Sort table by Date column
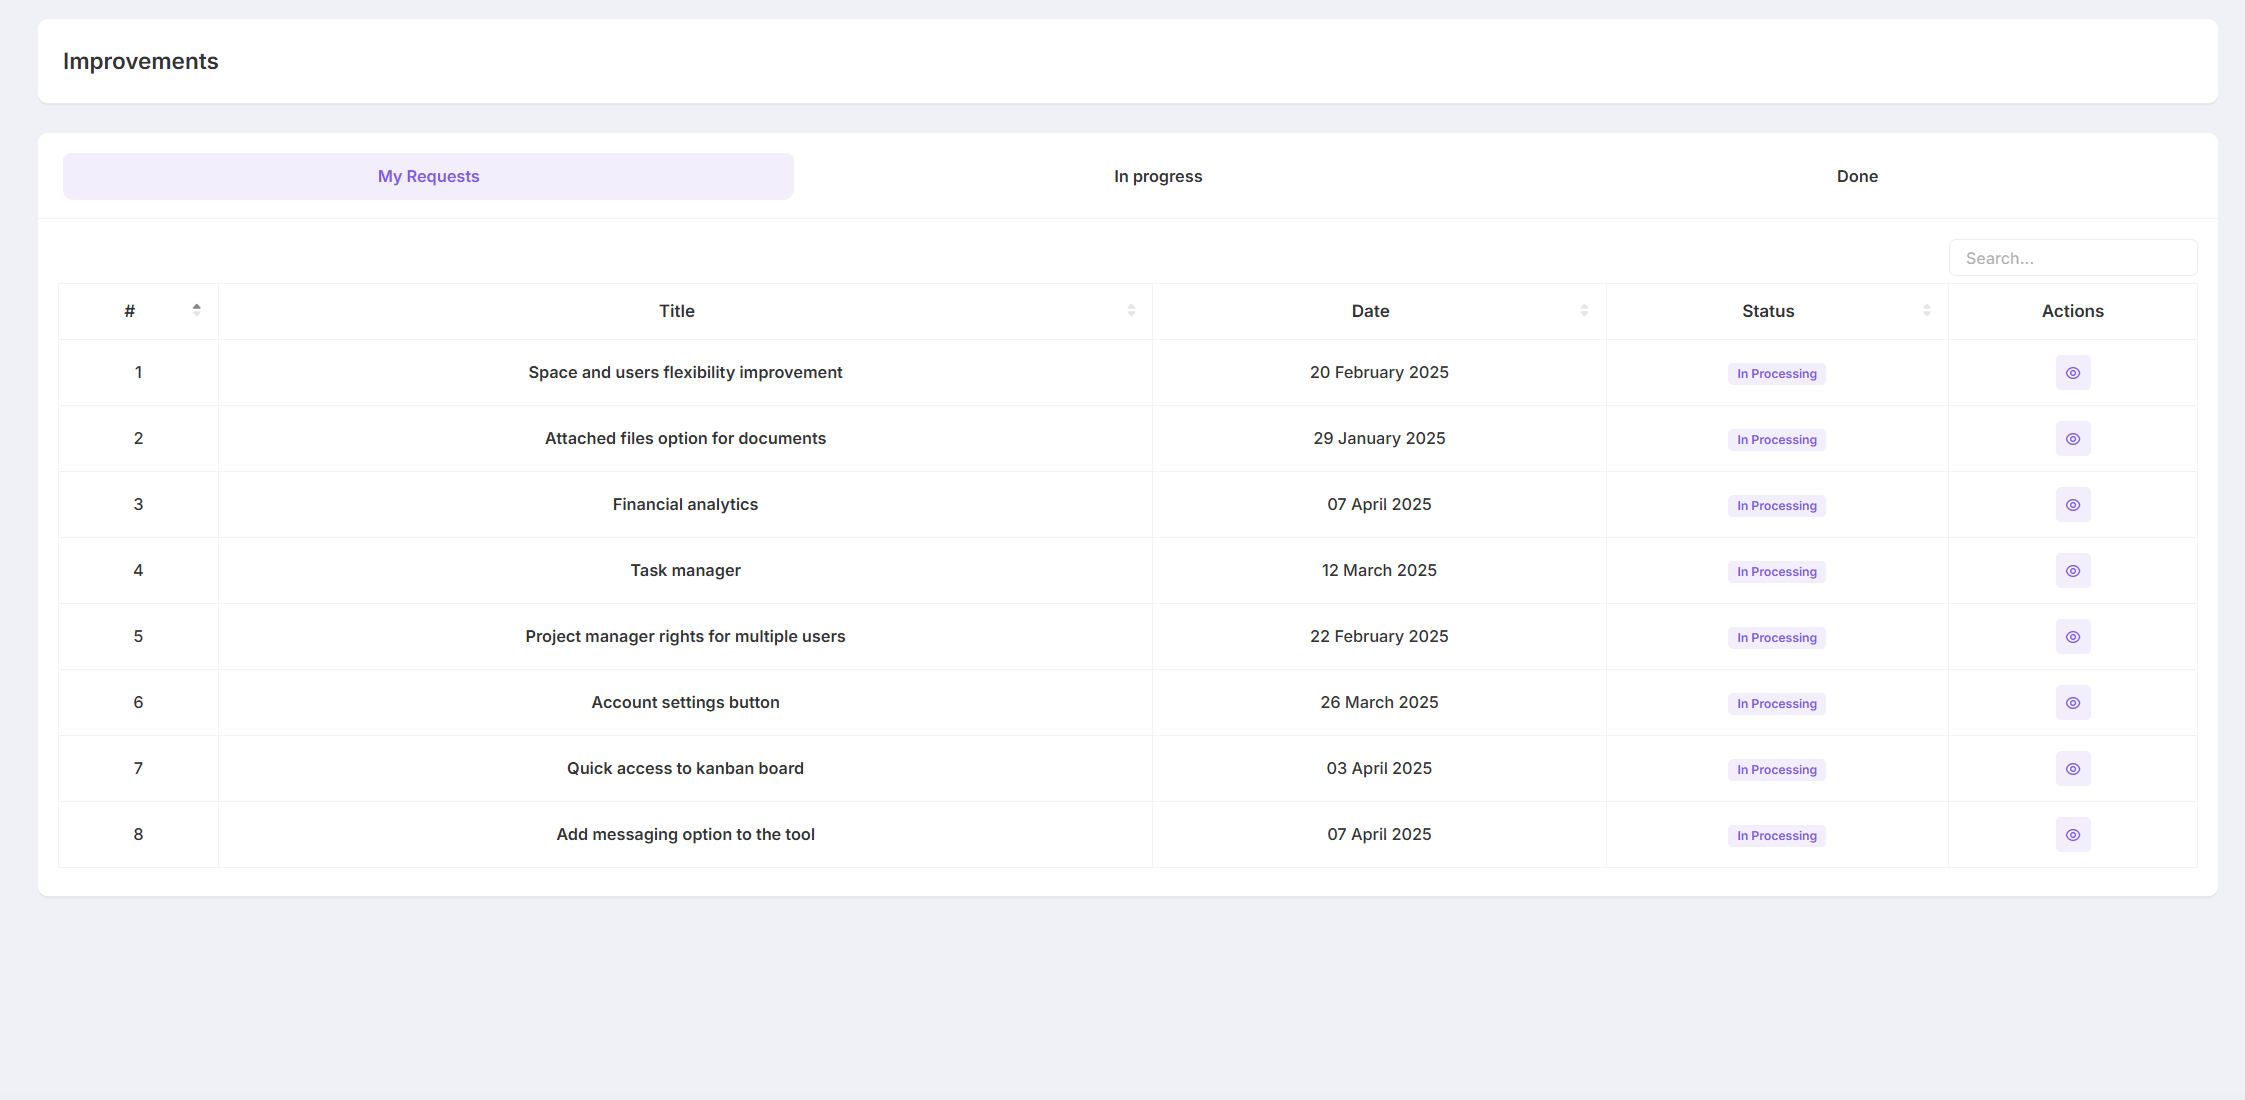2245x1100 pixels. [1584, 311]
